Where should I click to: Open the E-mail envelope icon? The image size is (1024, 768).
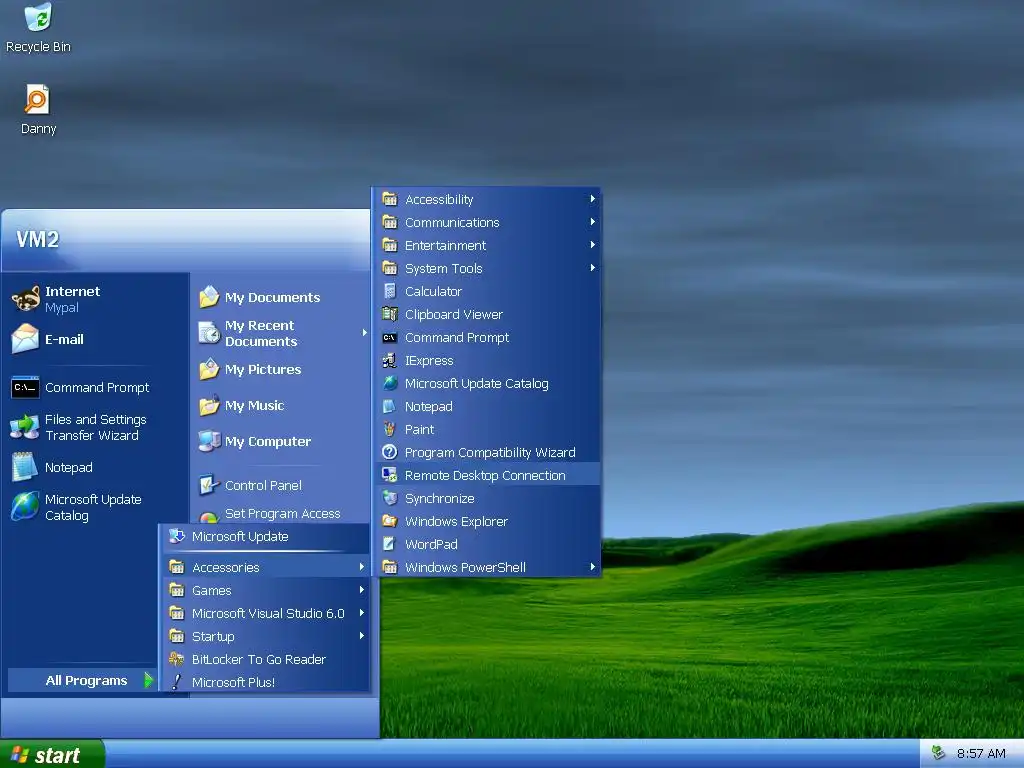(x=25, y=339)
